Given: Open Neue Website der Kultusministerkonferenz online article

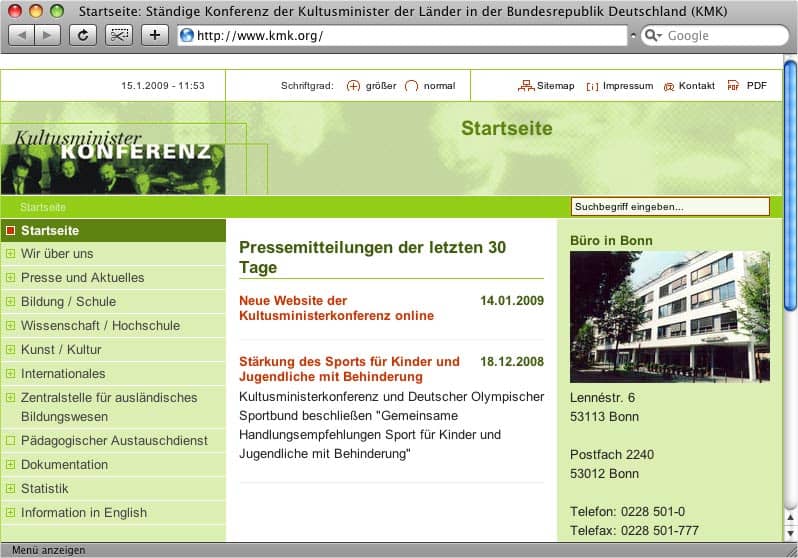Looking at the screenshot, I should click(336, 308).
